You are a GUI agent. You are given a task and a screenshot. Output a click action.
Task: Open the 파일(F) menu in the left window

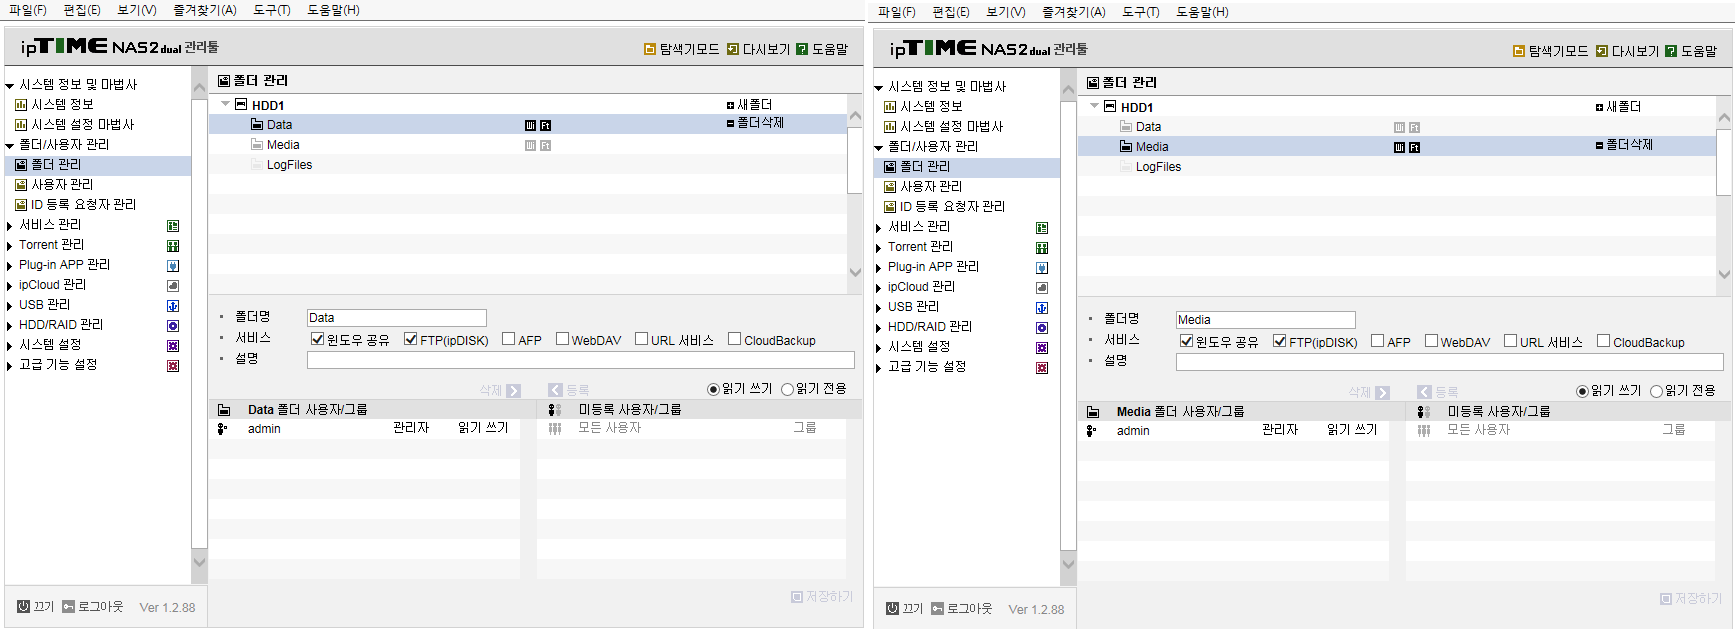click(28, 10)
